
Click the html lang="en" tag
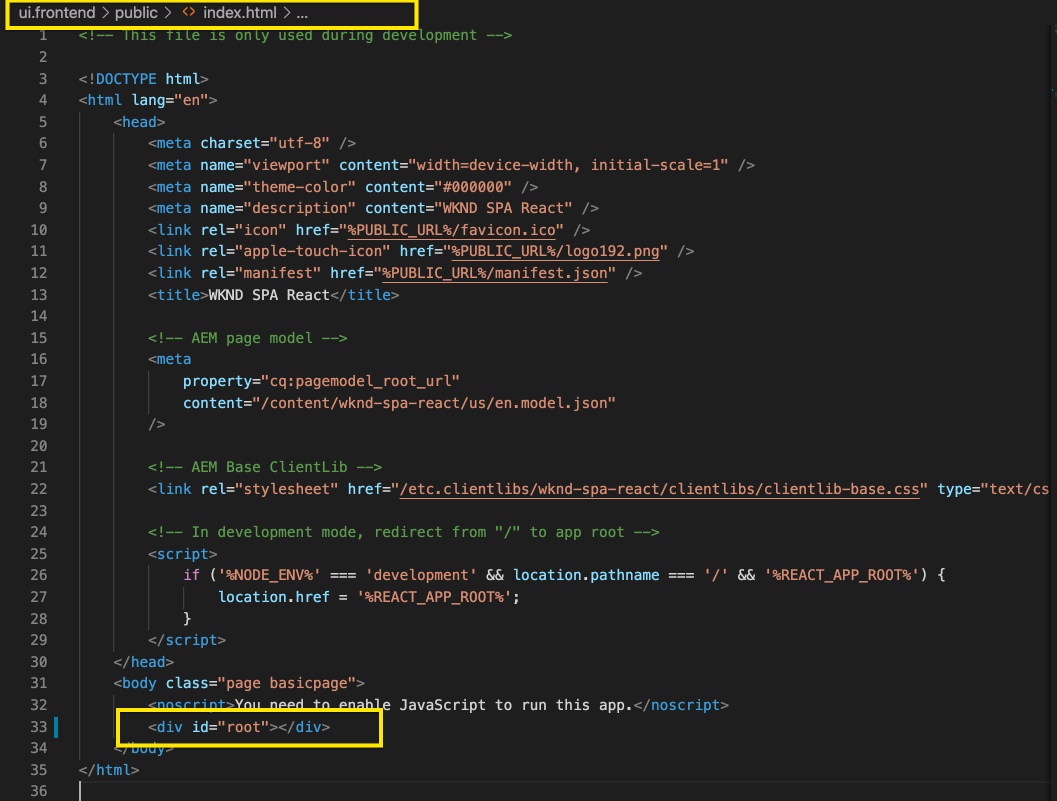pos(148,100)
